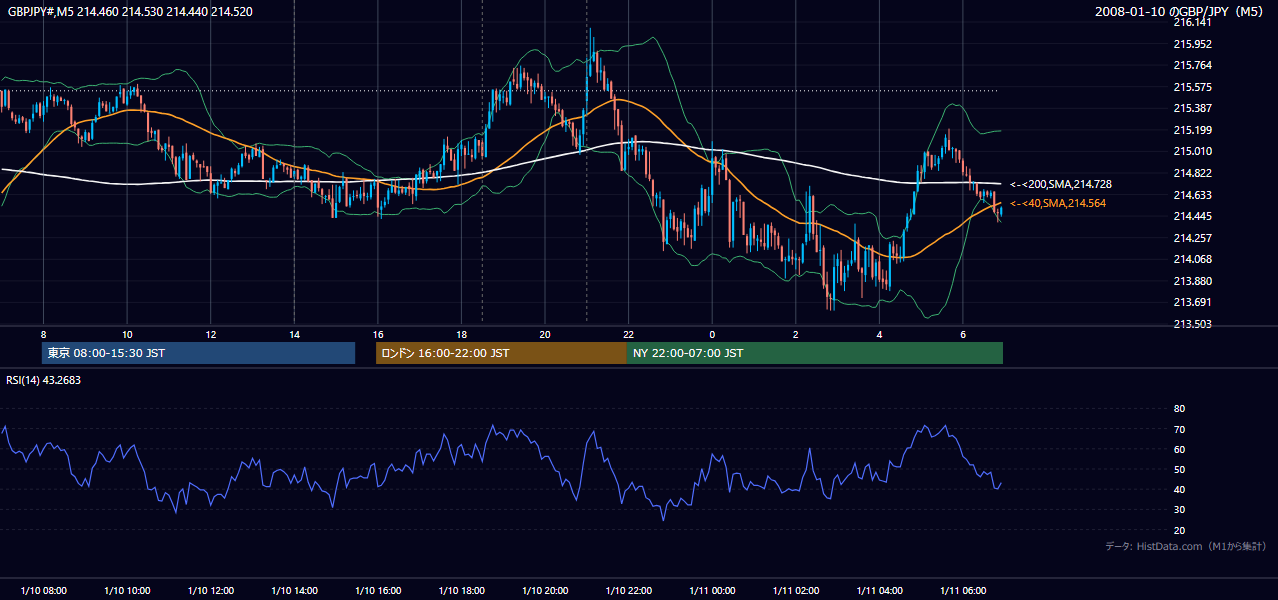This screenshot has height=600, width=1278.
Task: Click price axis value 214.445
Action: 1192,216
